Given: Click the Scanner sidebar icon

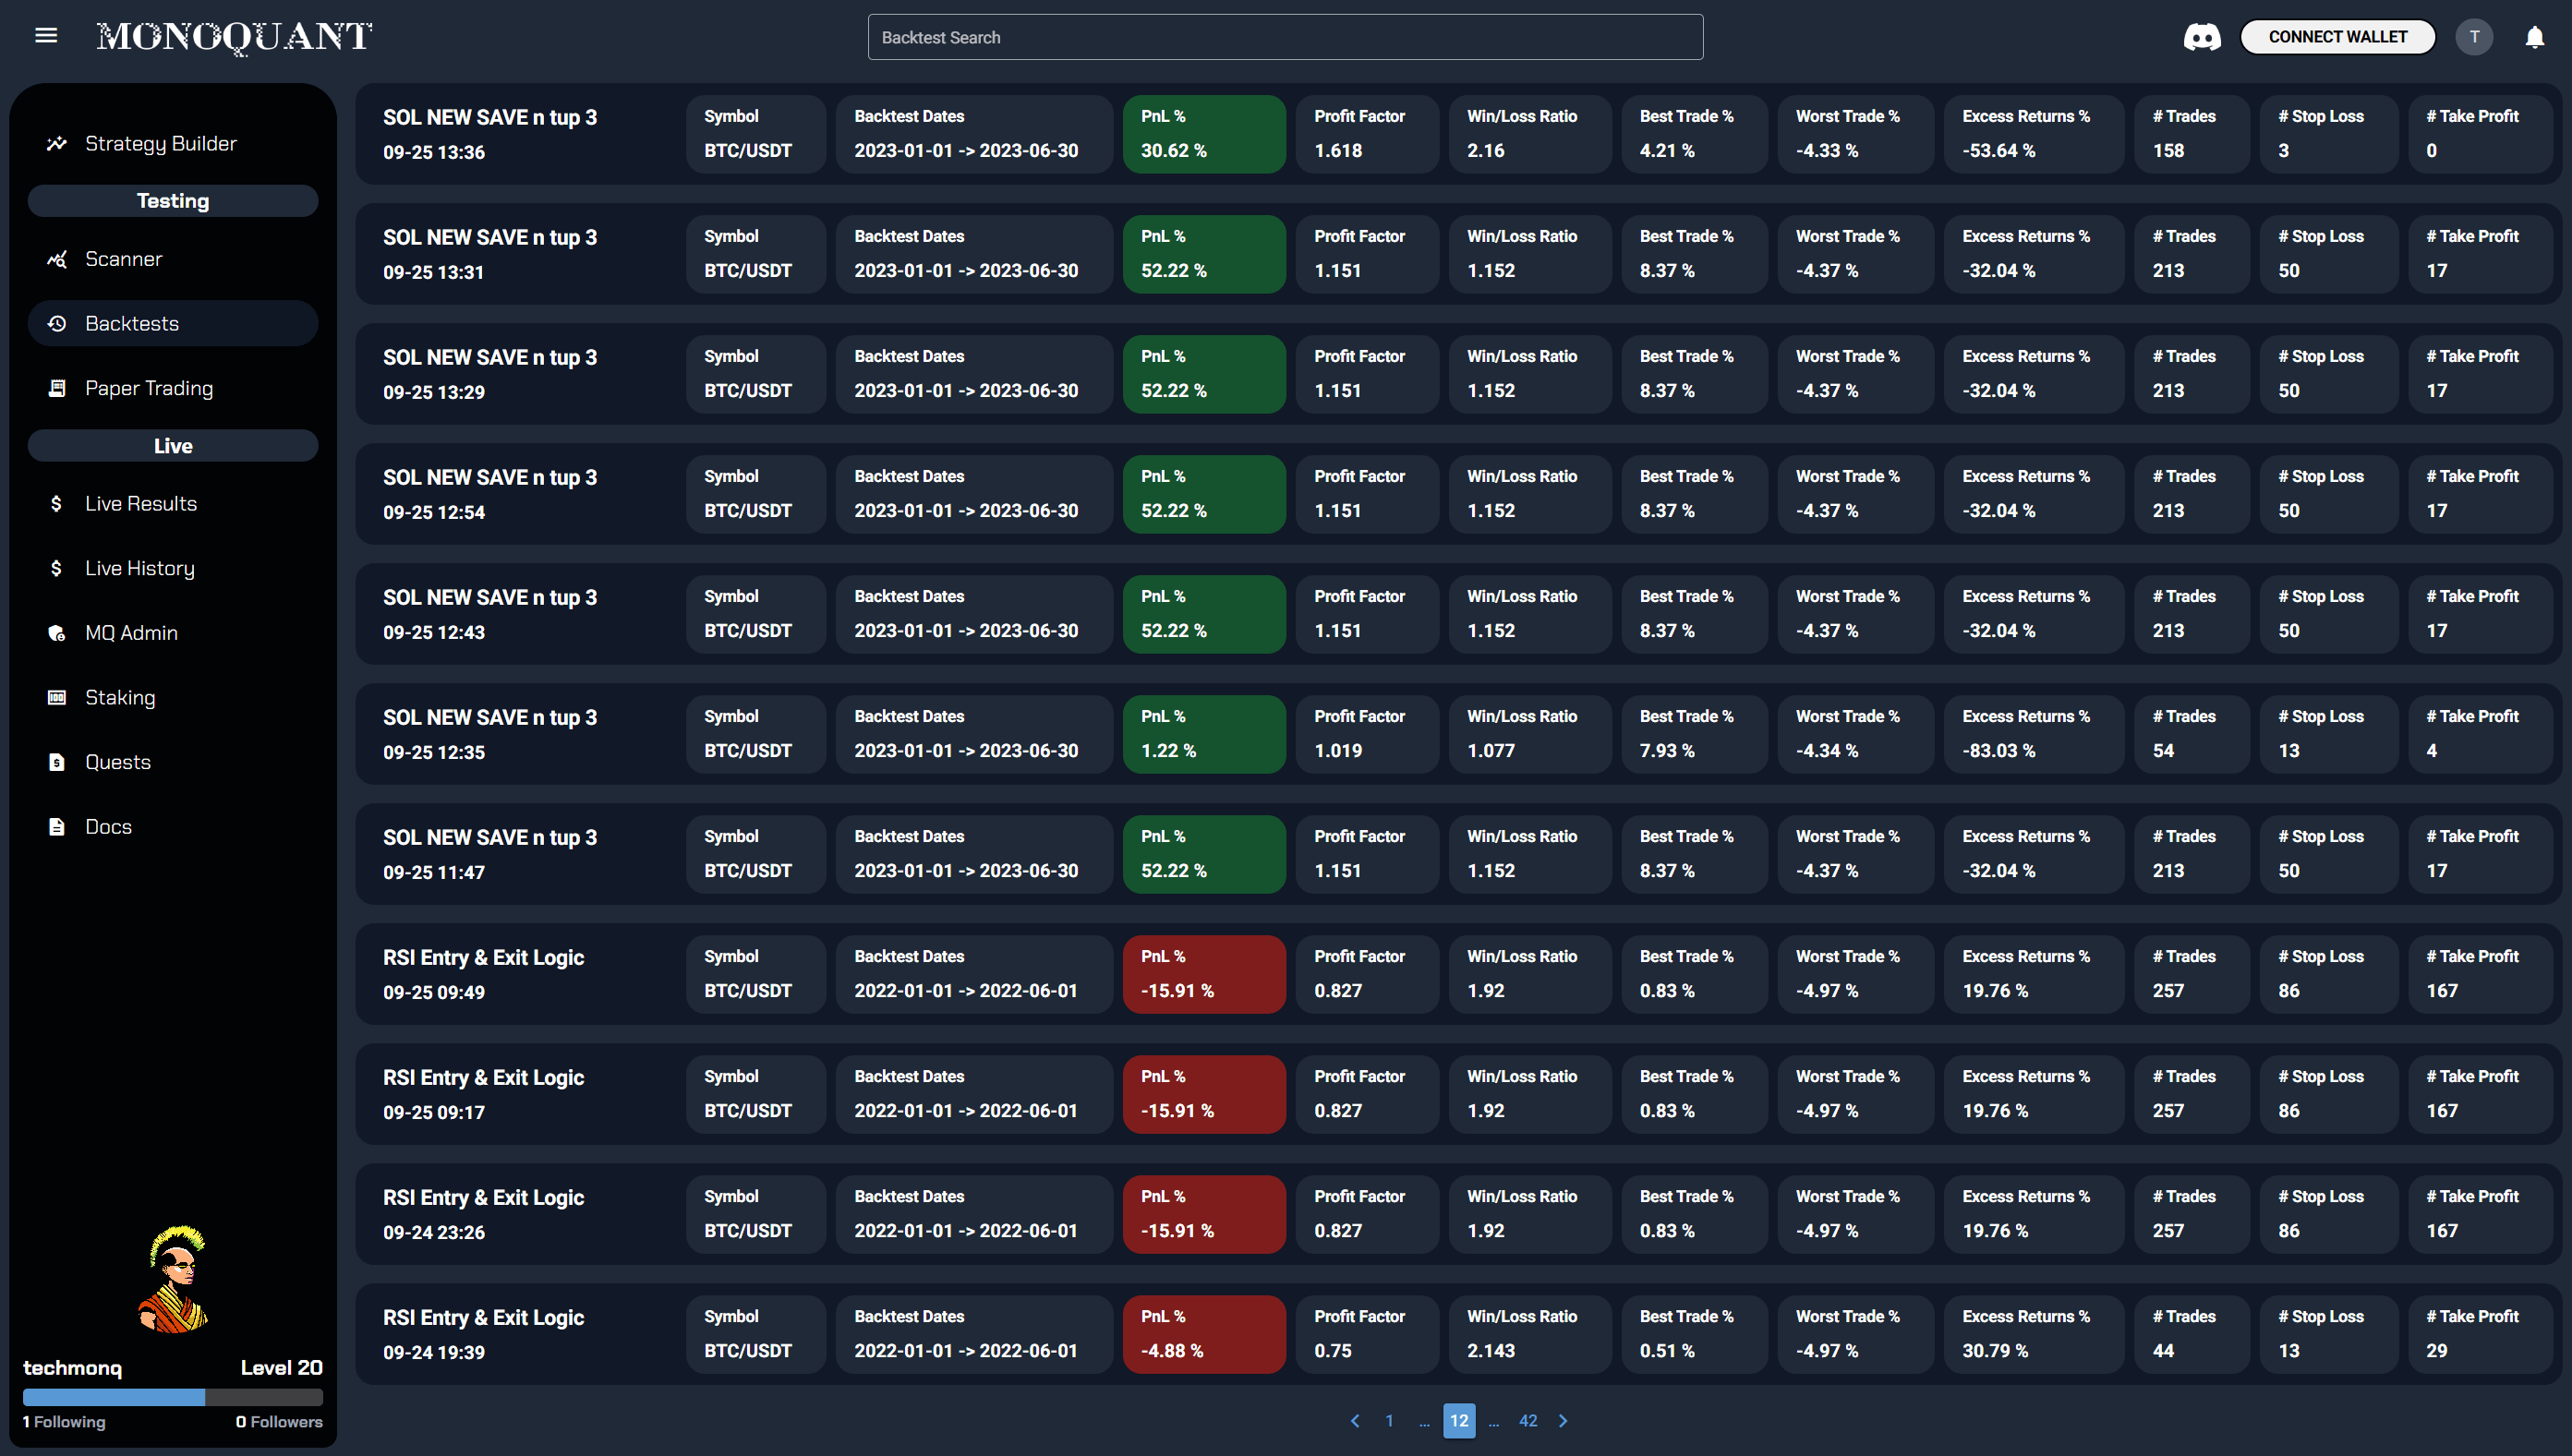Looking at the screenshot, I should click(57, 259).
